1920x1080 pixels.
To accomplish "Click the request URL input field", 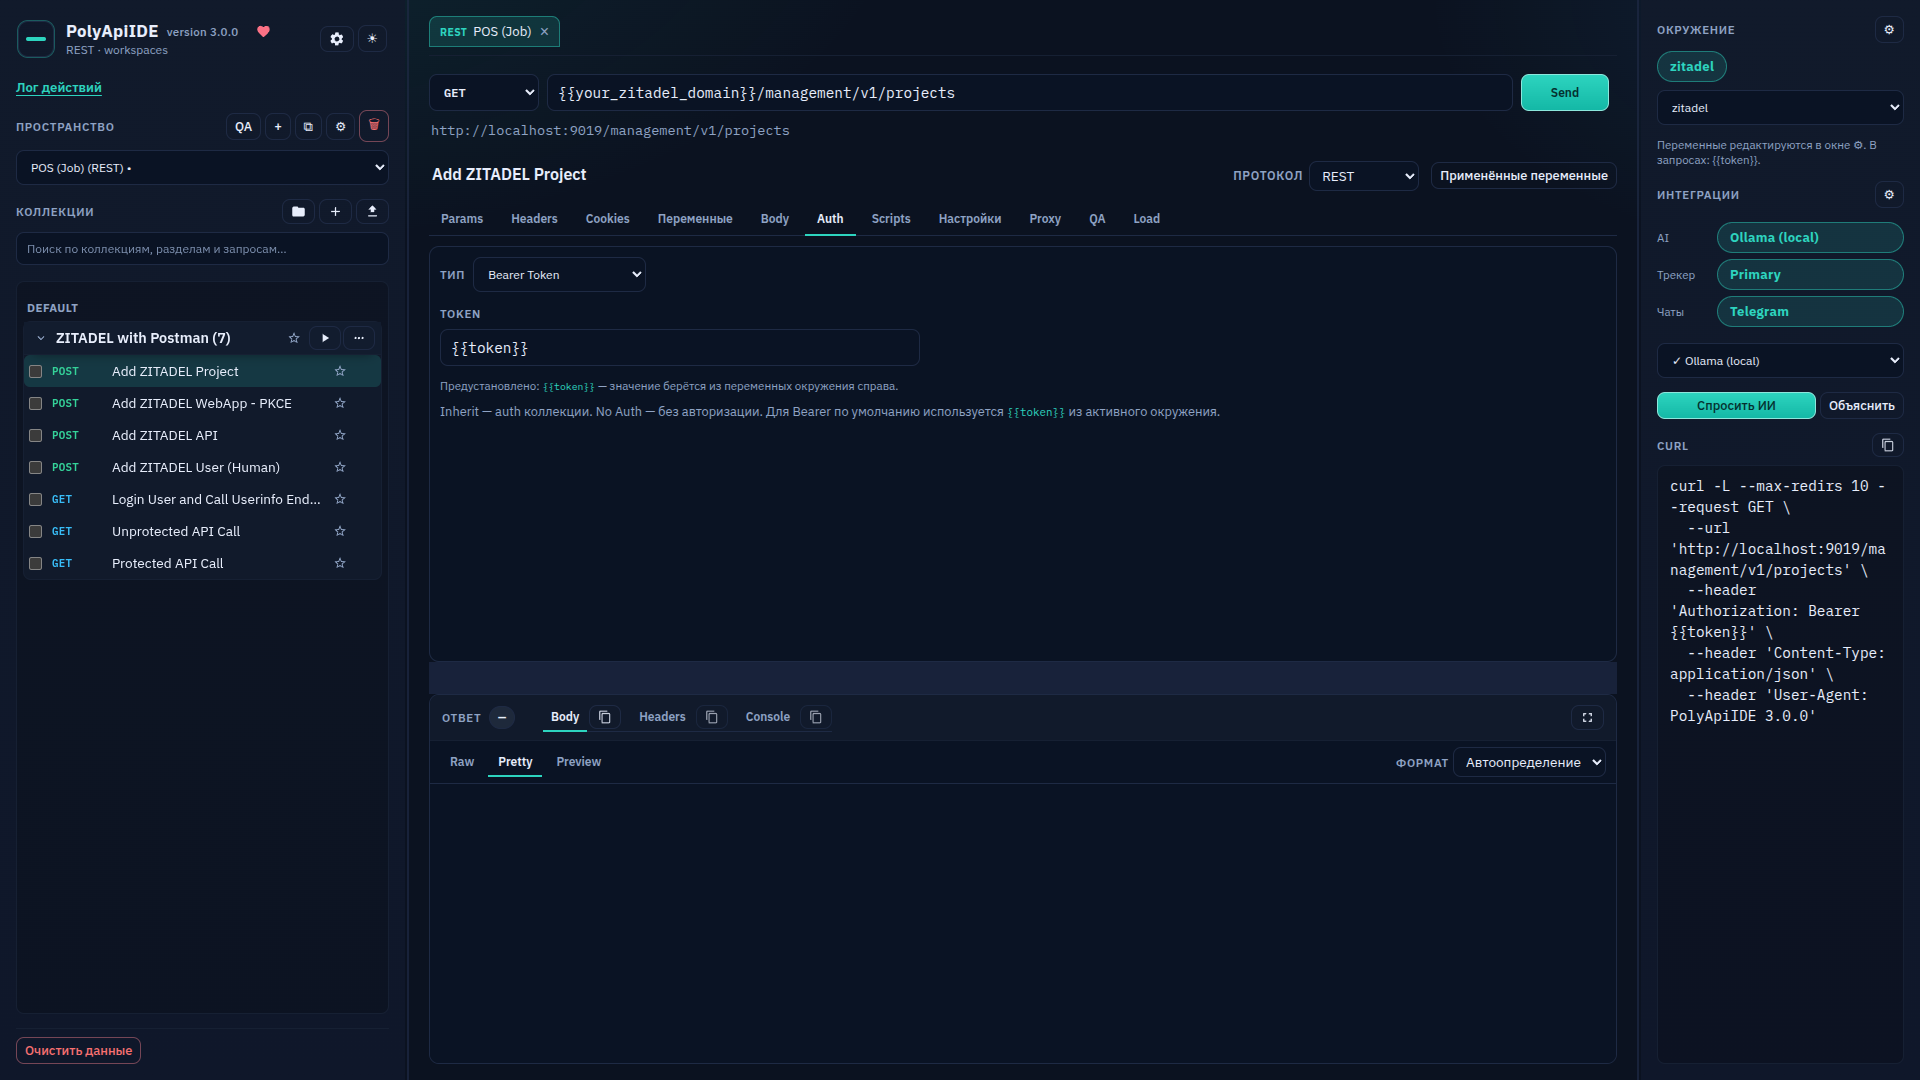I will (1030, 93).
